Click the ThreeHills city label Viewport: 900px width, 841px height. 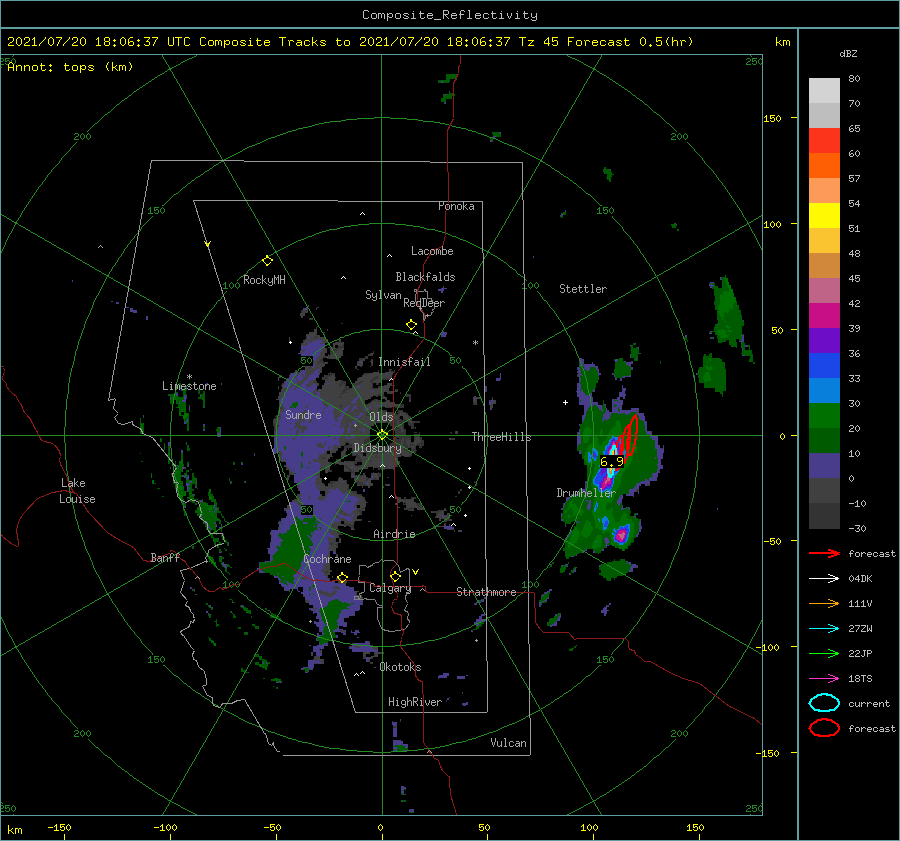501,437
